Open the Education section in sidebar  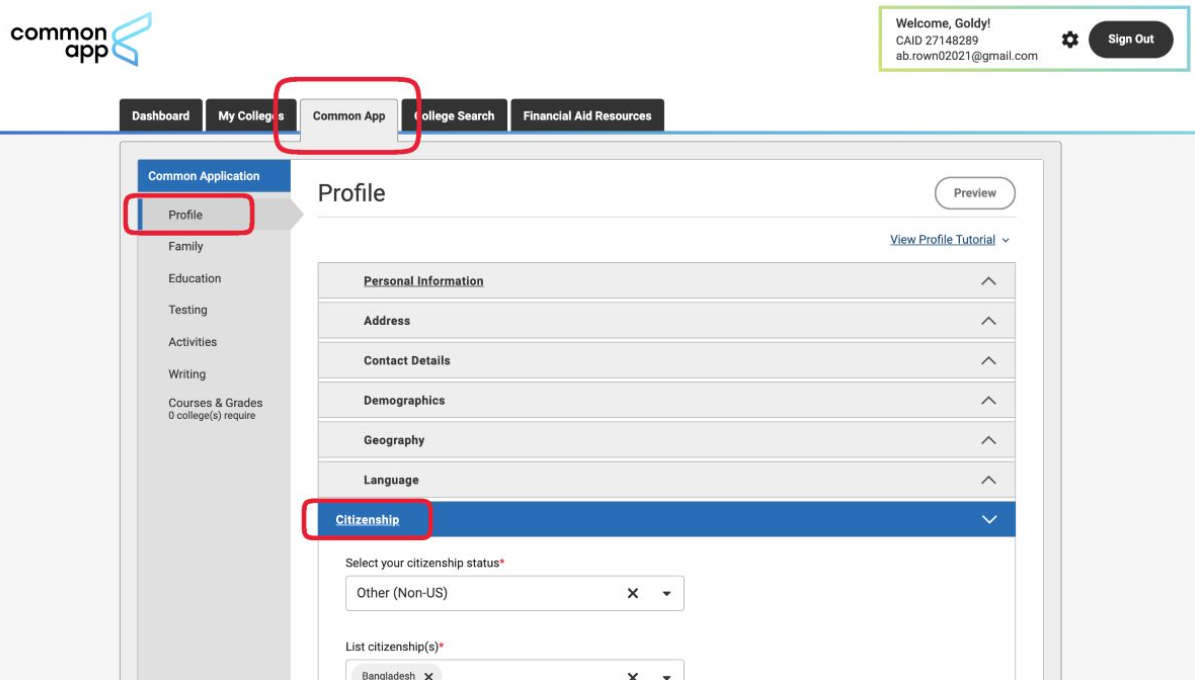[194, 278]
